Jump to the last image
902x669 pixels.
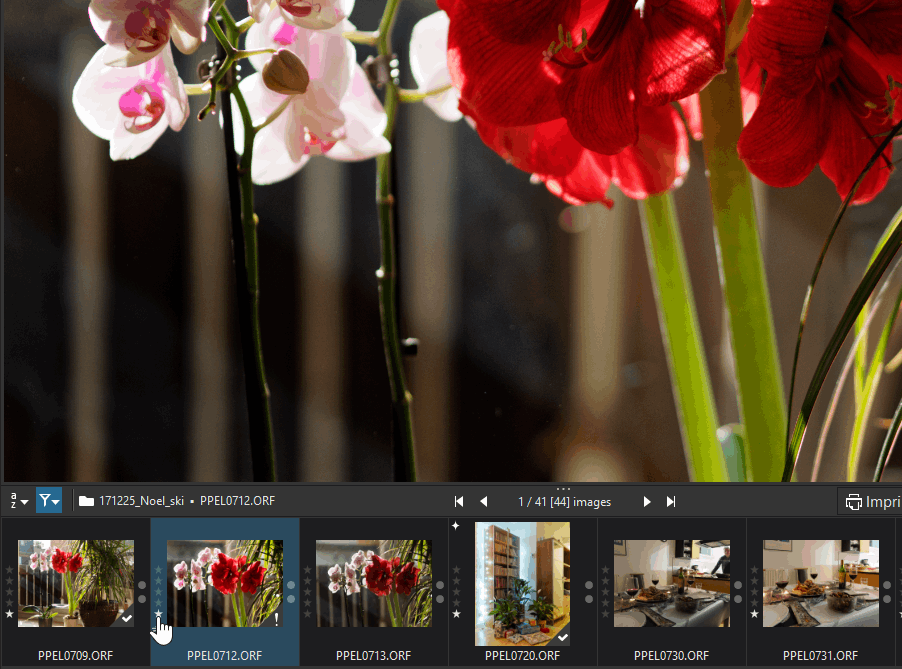(671, 502)
